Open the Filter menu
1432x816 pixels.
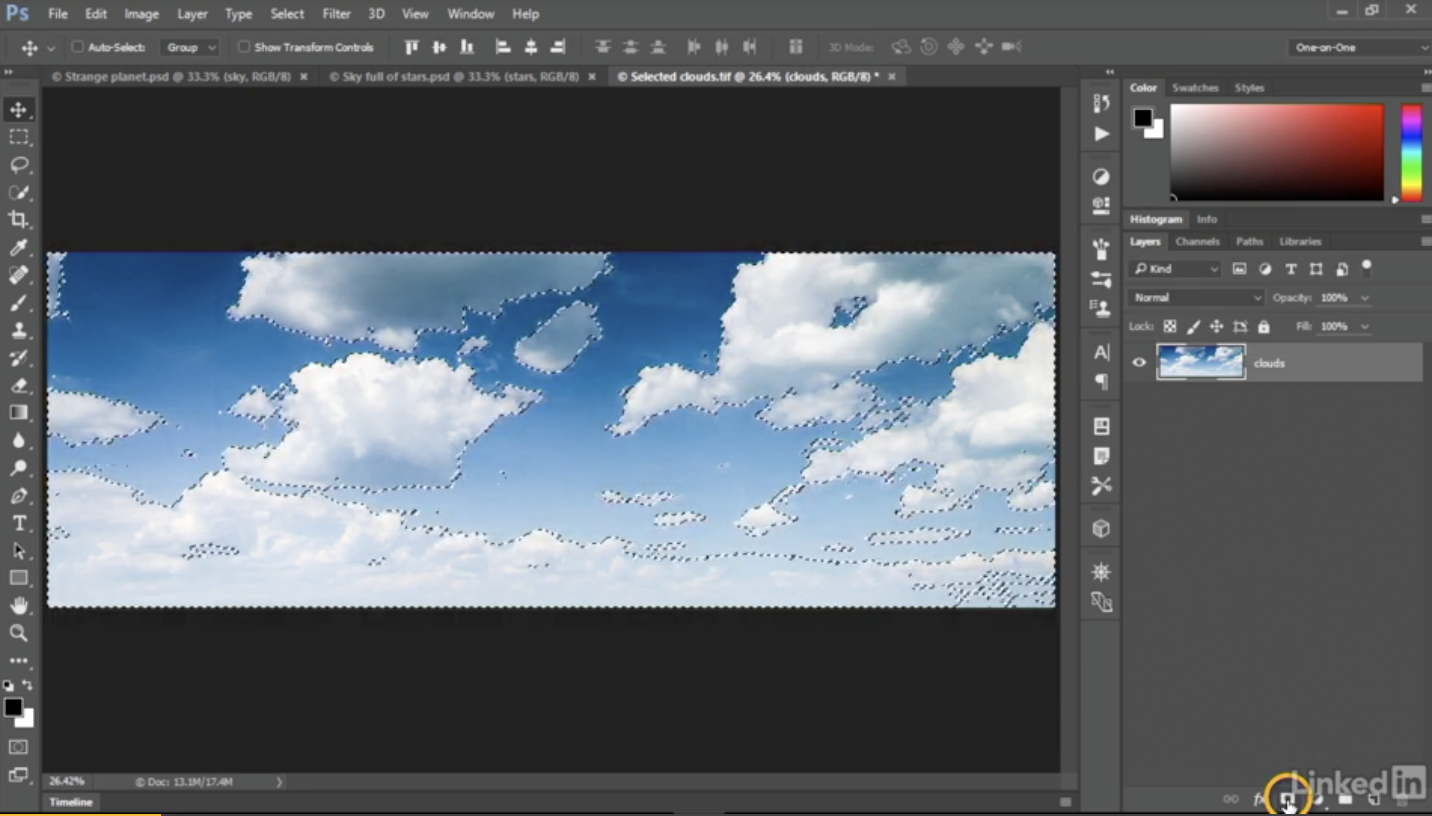336,14
